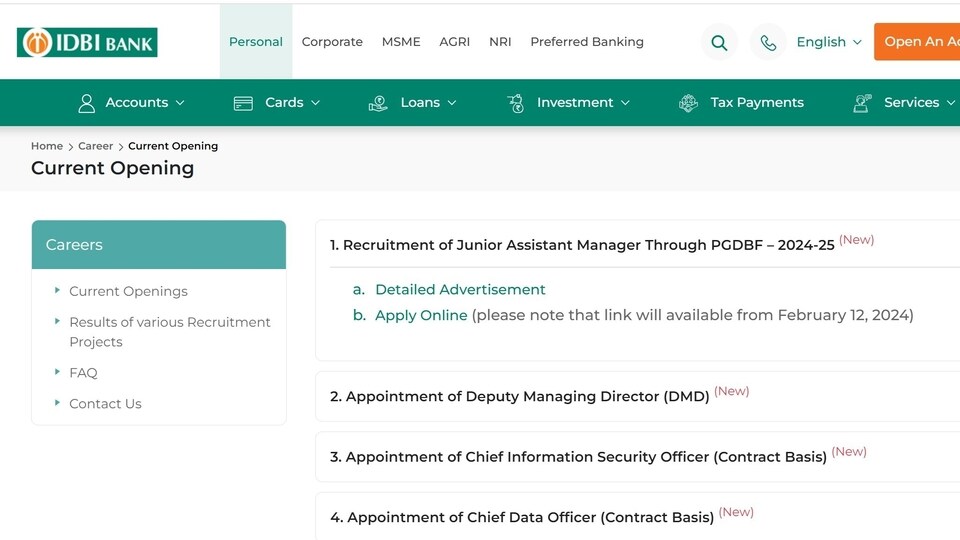
Task: Go to Career in the breadcrumb
Action: click(96, 146)
